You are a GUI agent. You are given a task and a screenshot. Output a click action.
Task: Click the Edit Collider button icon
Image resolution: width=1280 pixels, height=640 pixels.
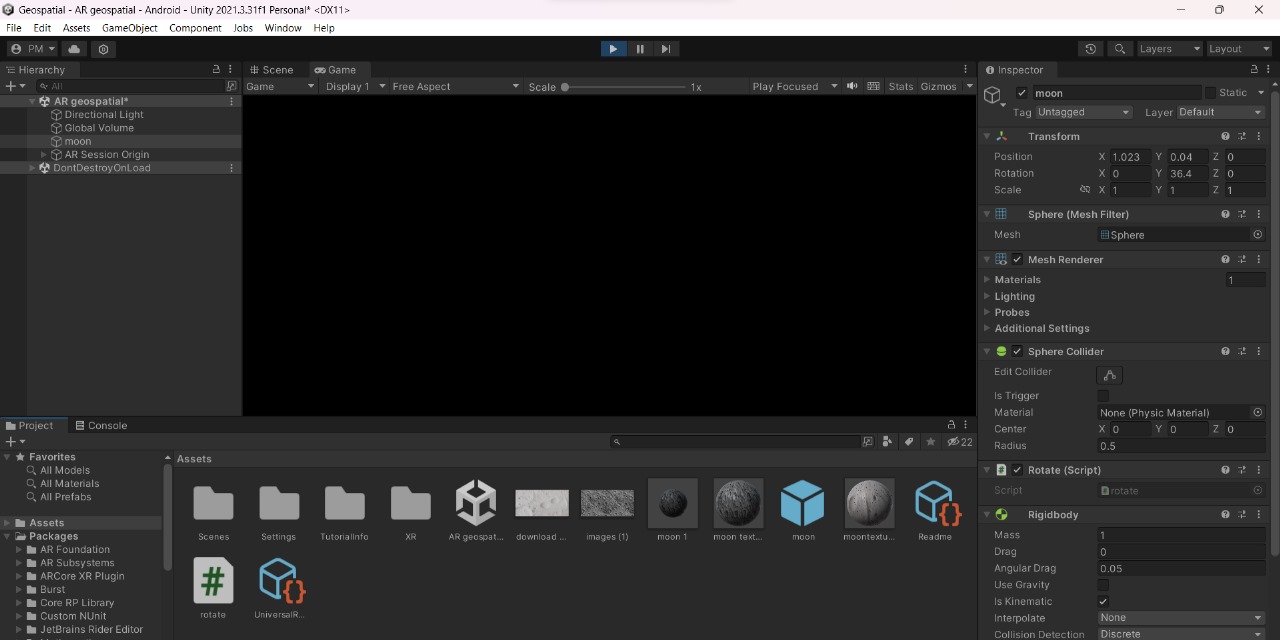click(x=1109, y=375)
